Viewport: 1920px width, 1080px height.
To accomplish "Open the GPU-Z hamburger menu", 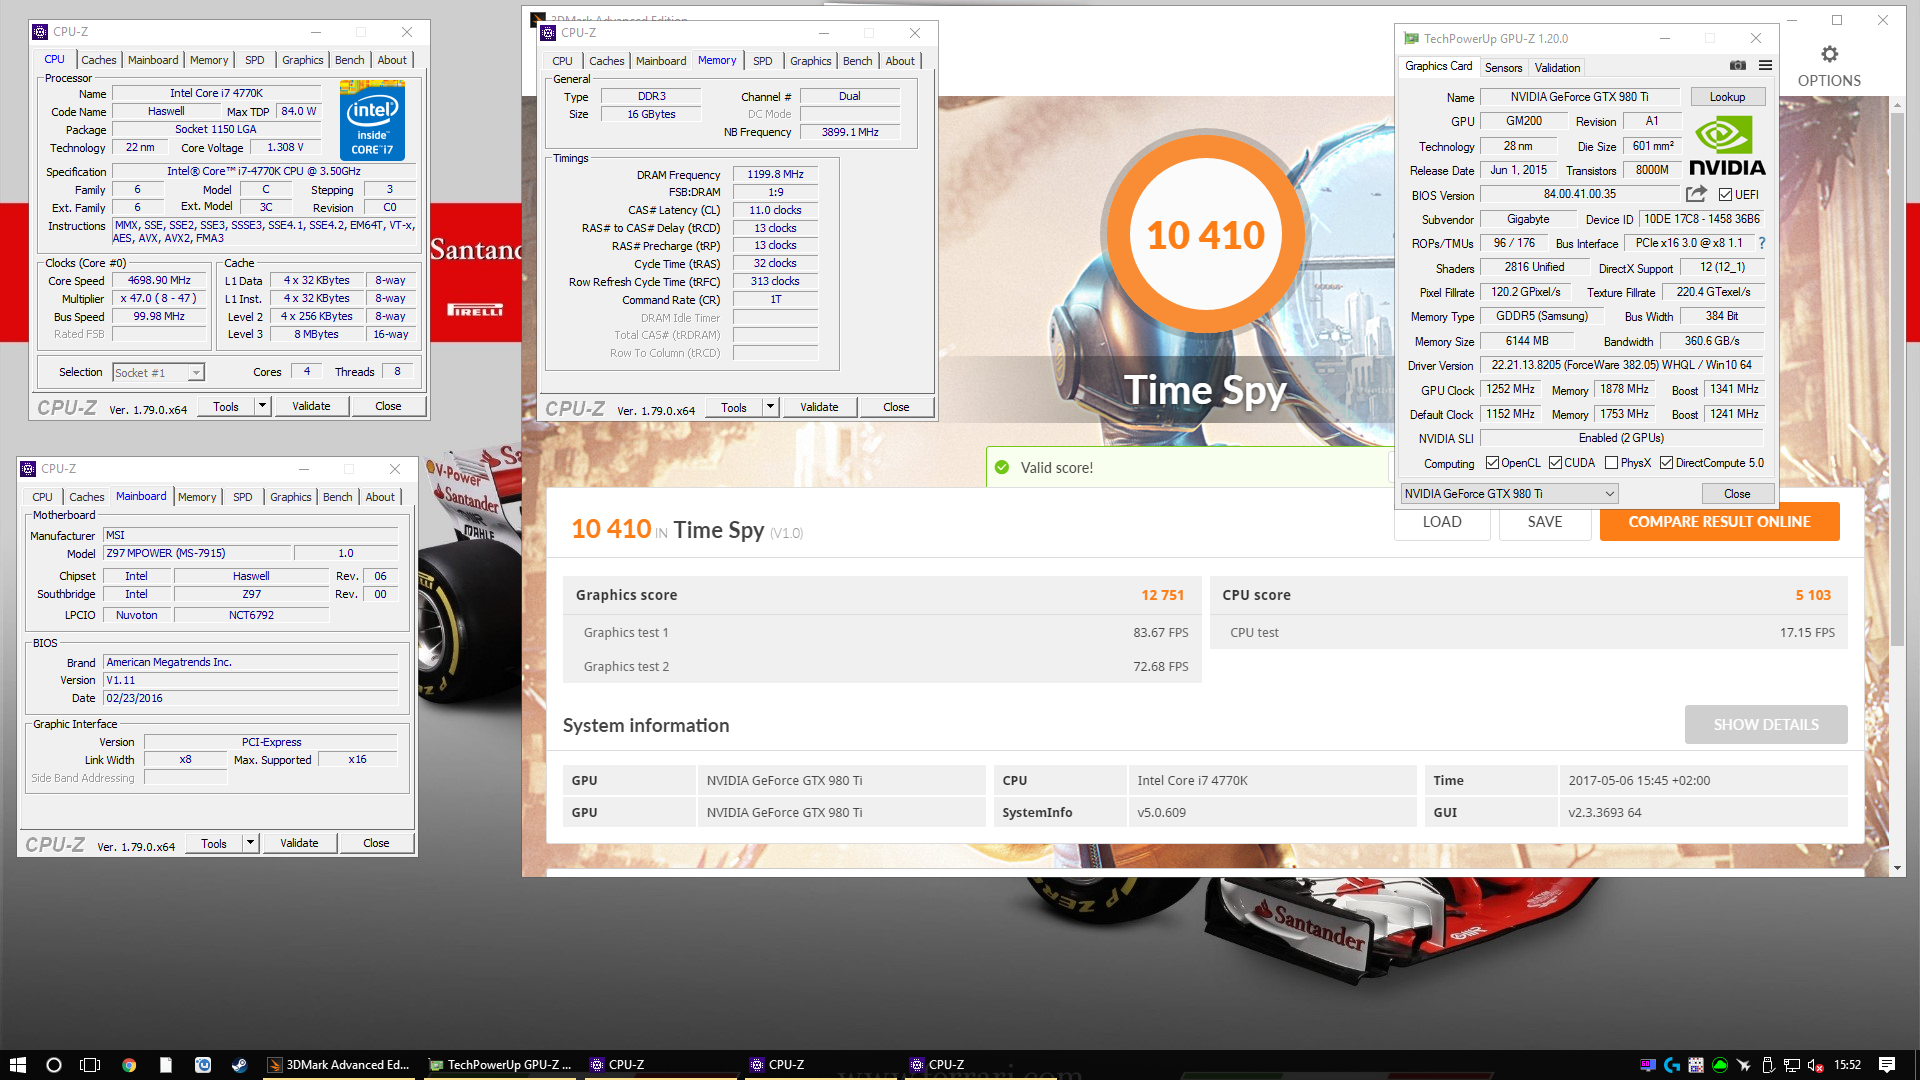I will (1766, 66).
